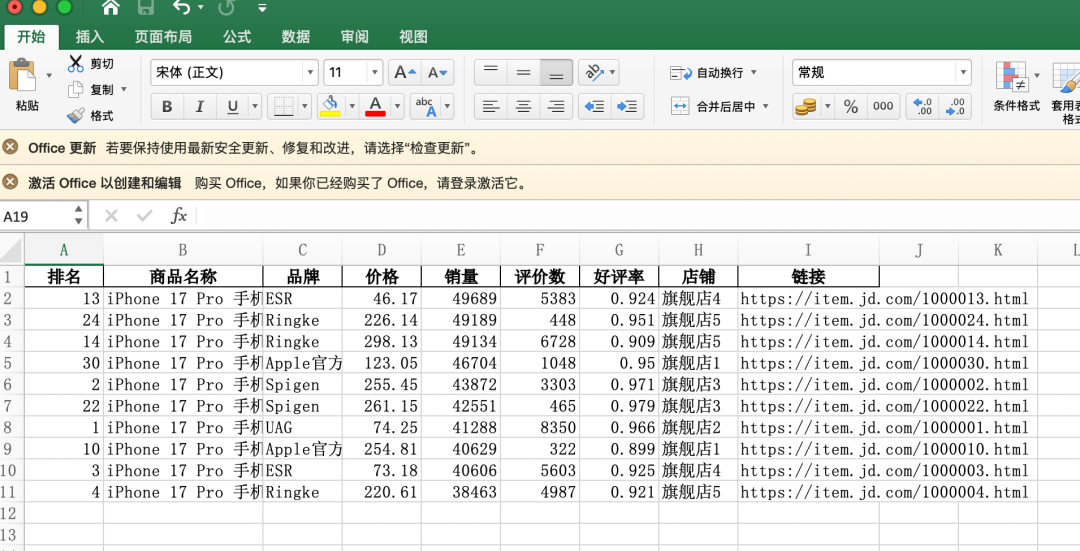Apply currency format with the coins icon
Viewport: 1080px width, 551px height.
[x=806, y=106]
